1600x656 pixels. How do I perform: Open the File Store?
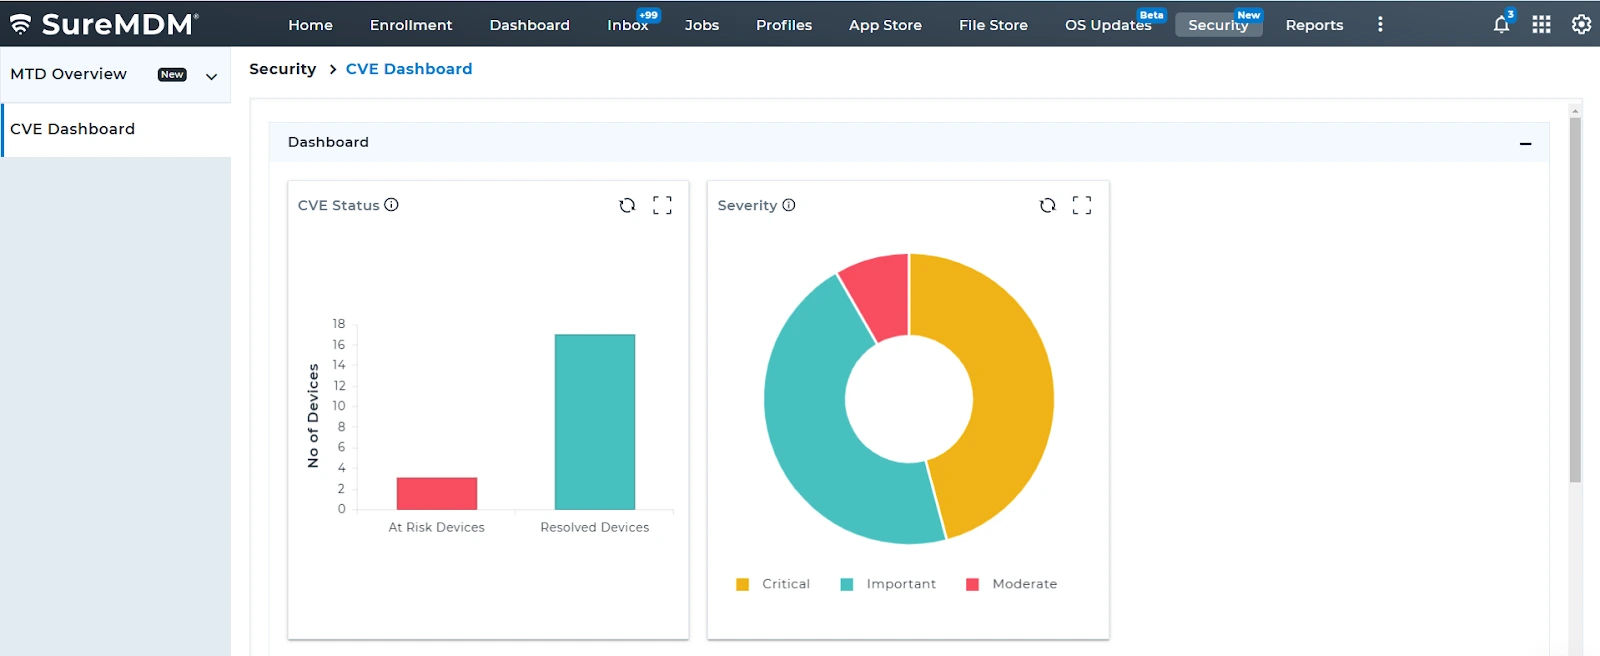point(993,25)
